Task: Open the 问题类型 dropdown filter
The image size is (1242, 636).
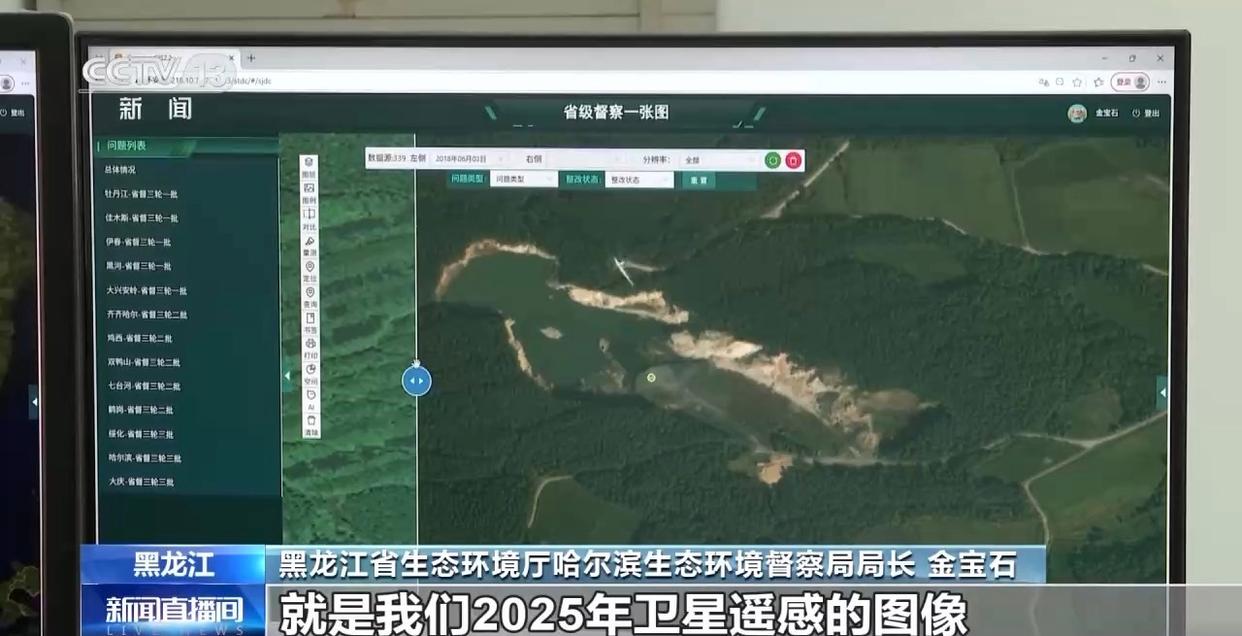Action: point(523,180)
